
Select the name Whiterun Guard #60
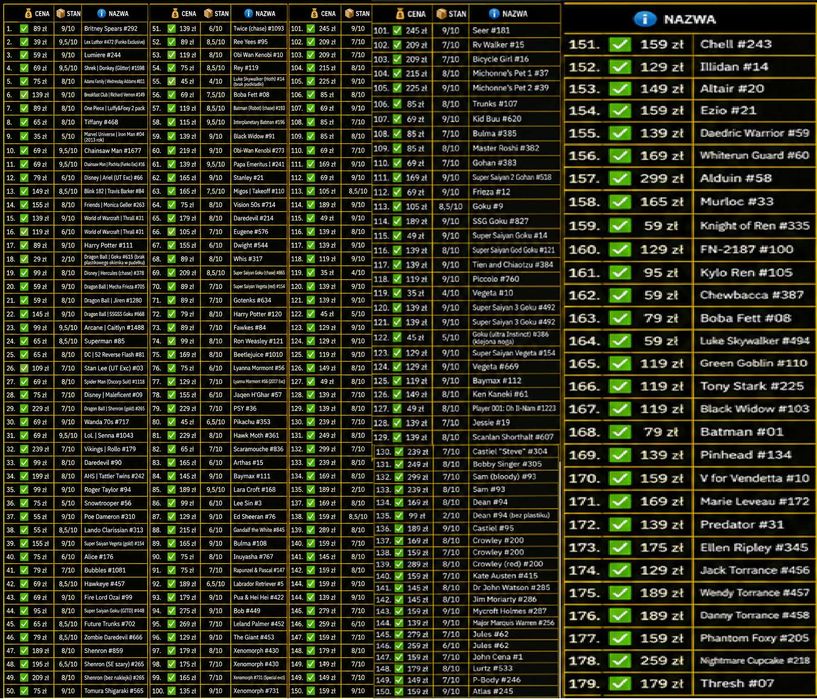pos(754,155)
